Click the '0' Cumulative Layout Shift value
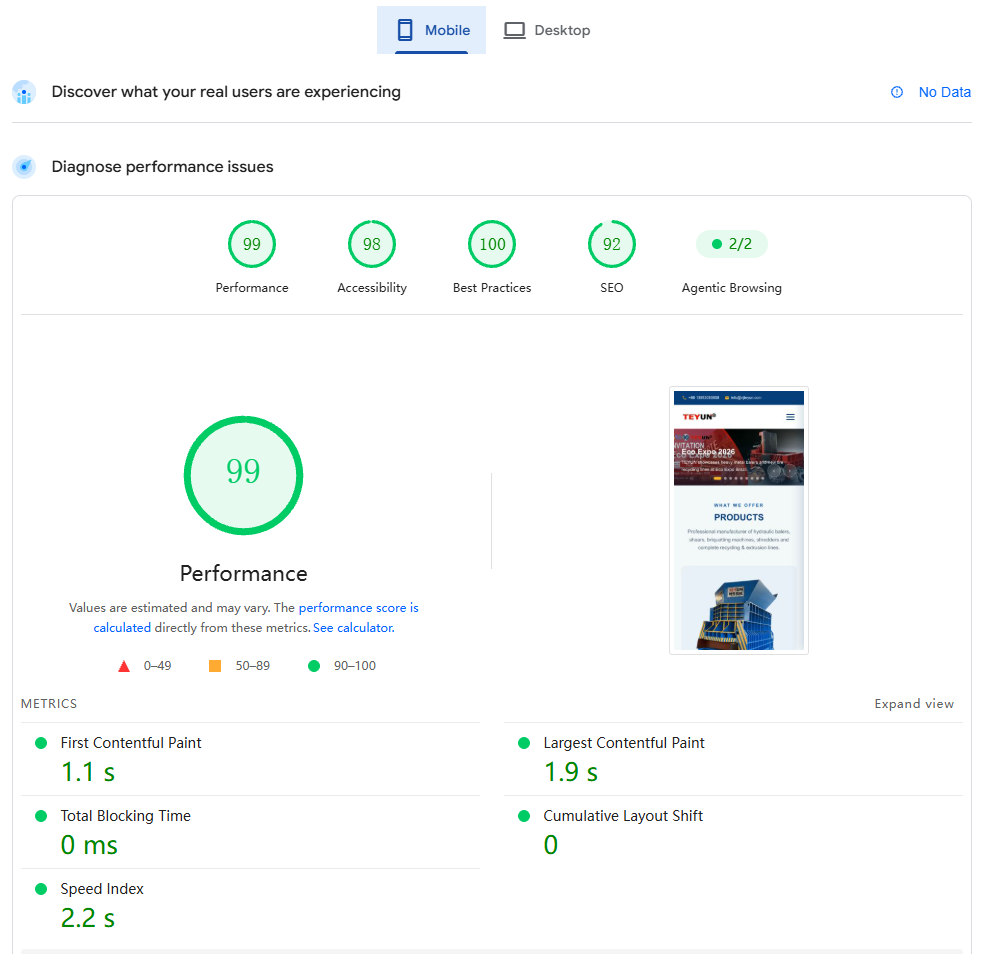Viewport: 982px width, 954px height. (x=550, y=845)
